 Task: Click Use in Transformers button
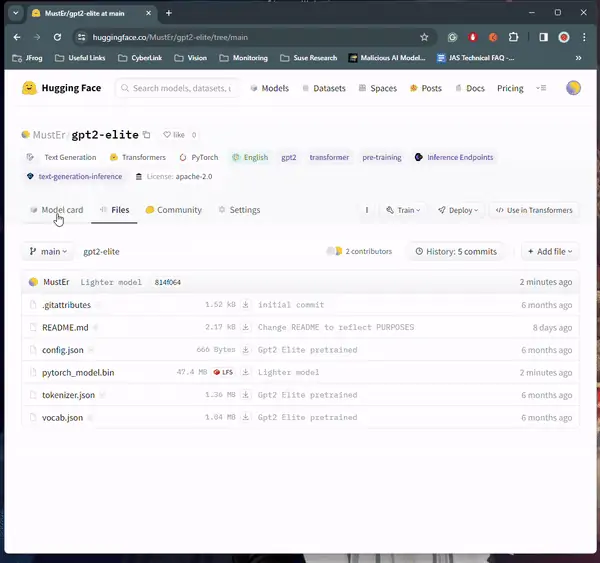tap(534, 210)
